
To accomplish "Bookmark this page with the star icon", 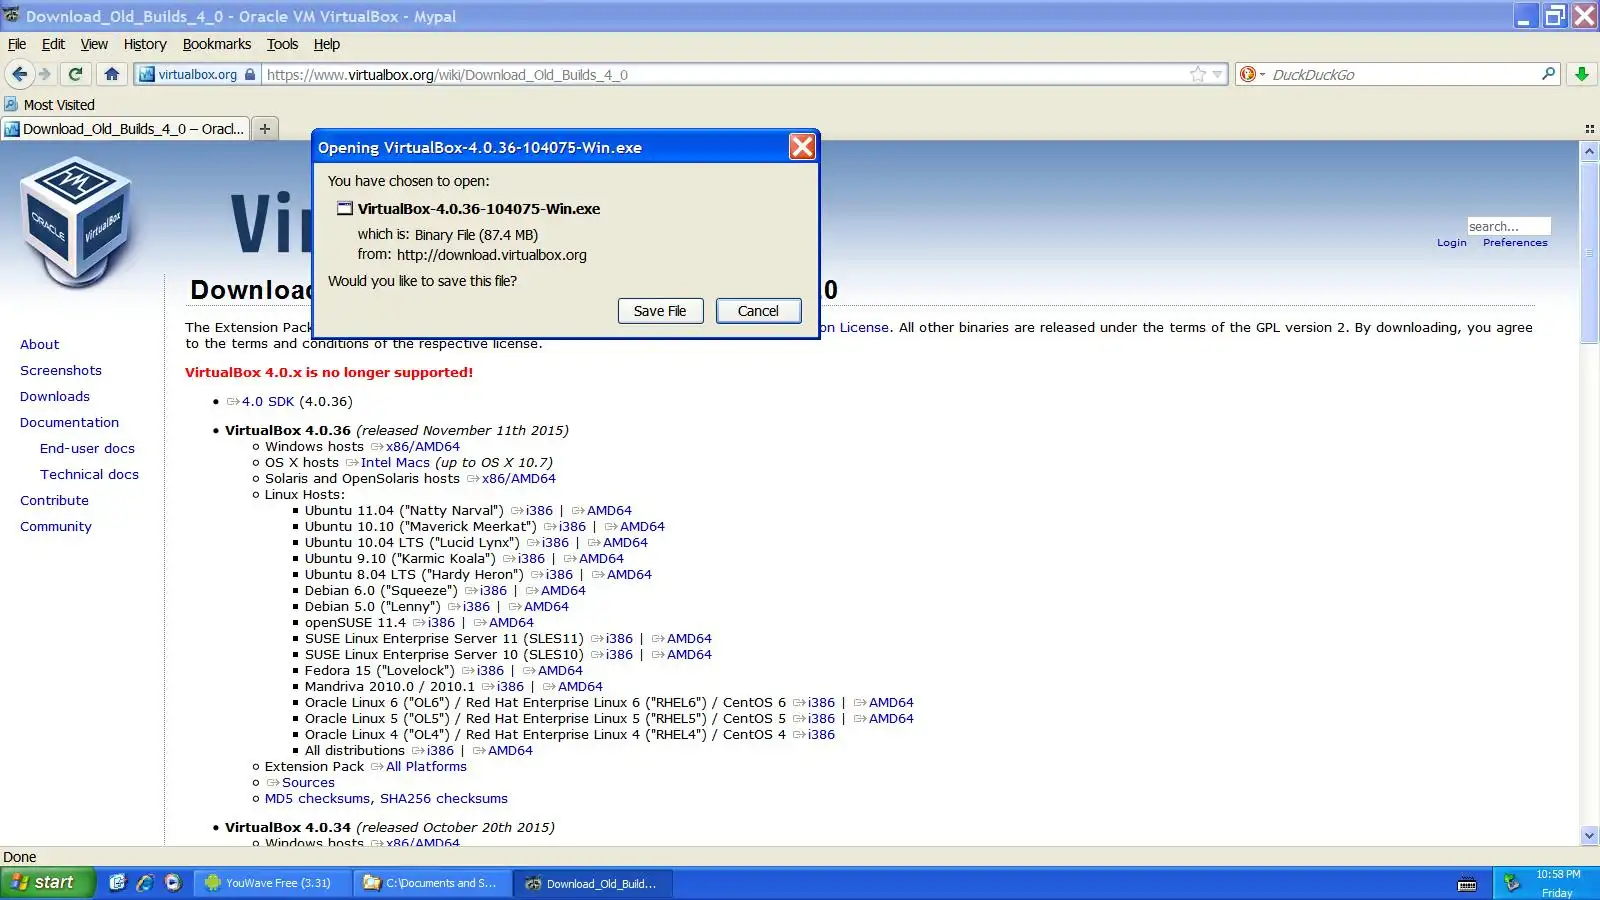I will coord(1198,74).
